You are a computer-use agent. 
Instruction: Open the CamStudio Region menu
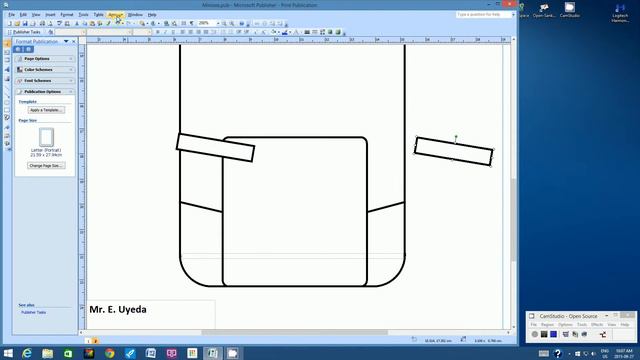(x=547, y=324)
